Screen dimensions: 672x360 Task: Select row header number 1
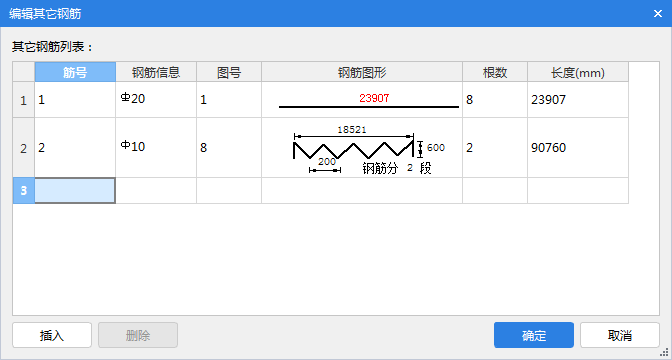(x=24, y=100)
